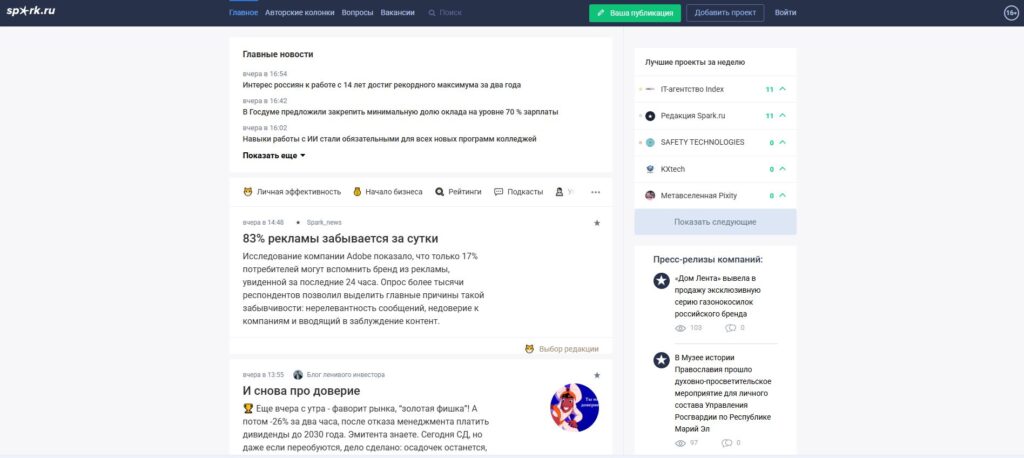Click Блог ленивого инвестора author link
The image size is (1024, 458).
pos(345,375)
